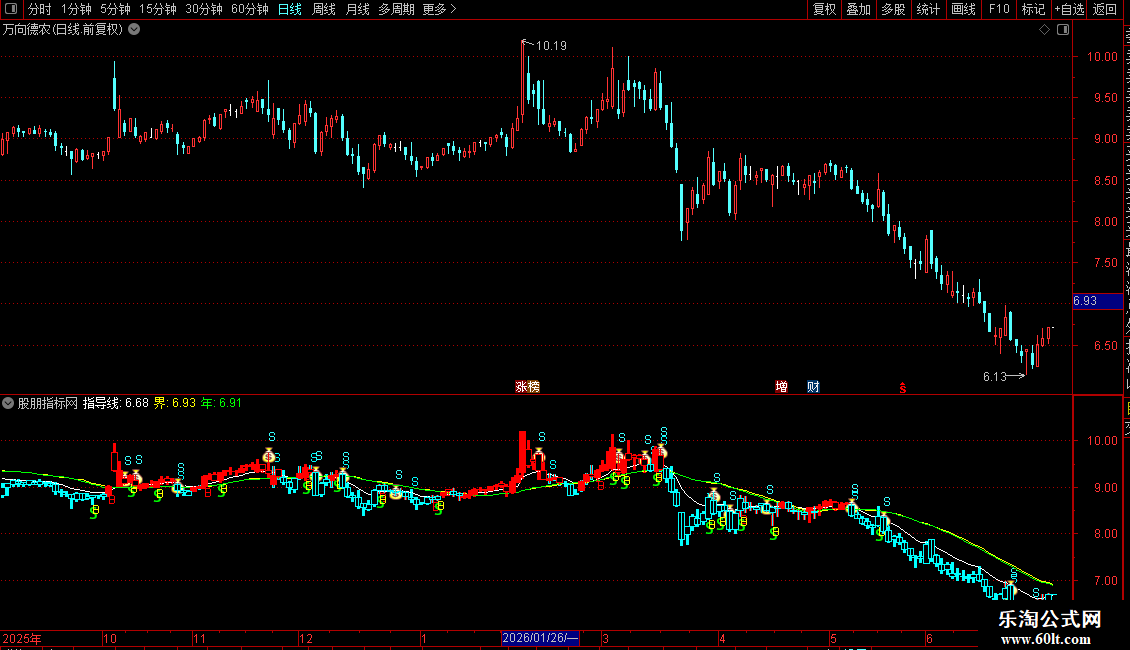
Task: Click the 7.00 label on indicator axis
Action: tap(1105, 580)
